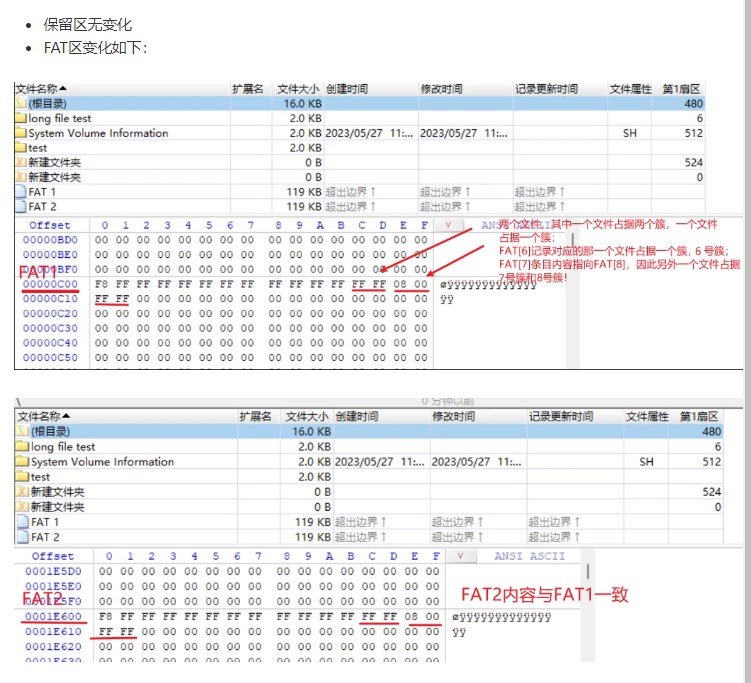Click the 创建时间 column header in FAT2 screenshot
This screenshot has height=683, width=751.
coord(357,416)
